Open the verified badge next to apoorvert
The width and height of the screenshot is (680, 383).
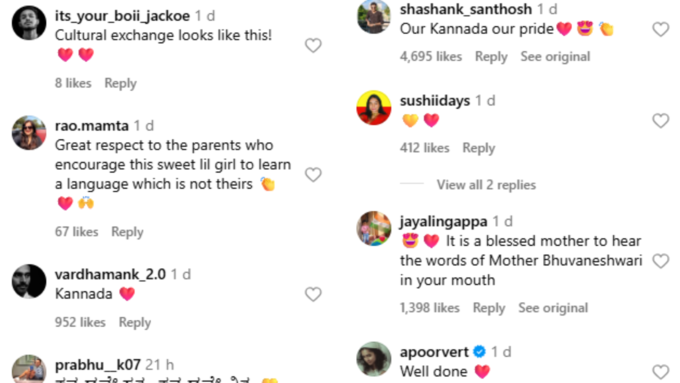[x=479, y=351]
